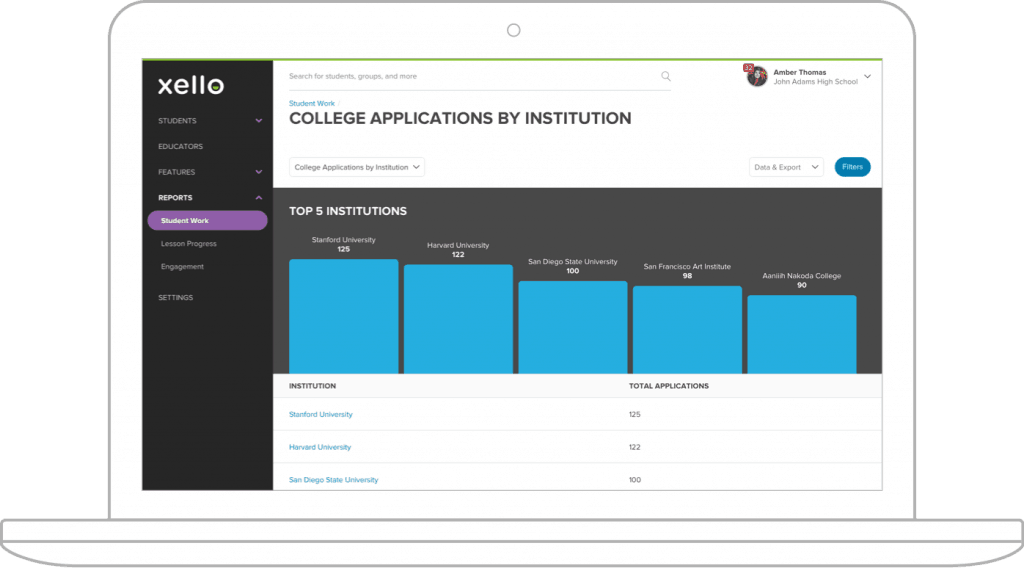Click the Student Work breadcrumb link
This screenshot has width=1024, height=568.
[x=312, y=103]
